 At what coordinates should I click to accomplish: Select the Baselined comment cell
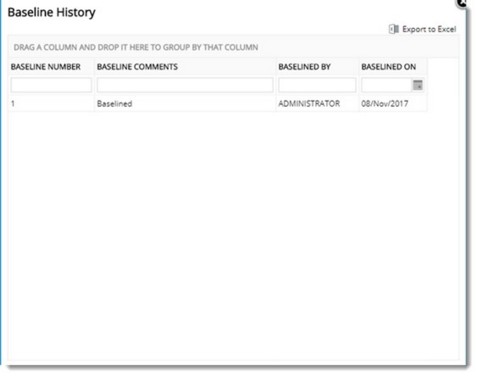point(185,104)
